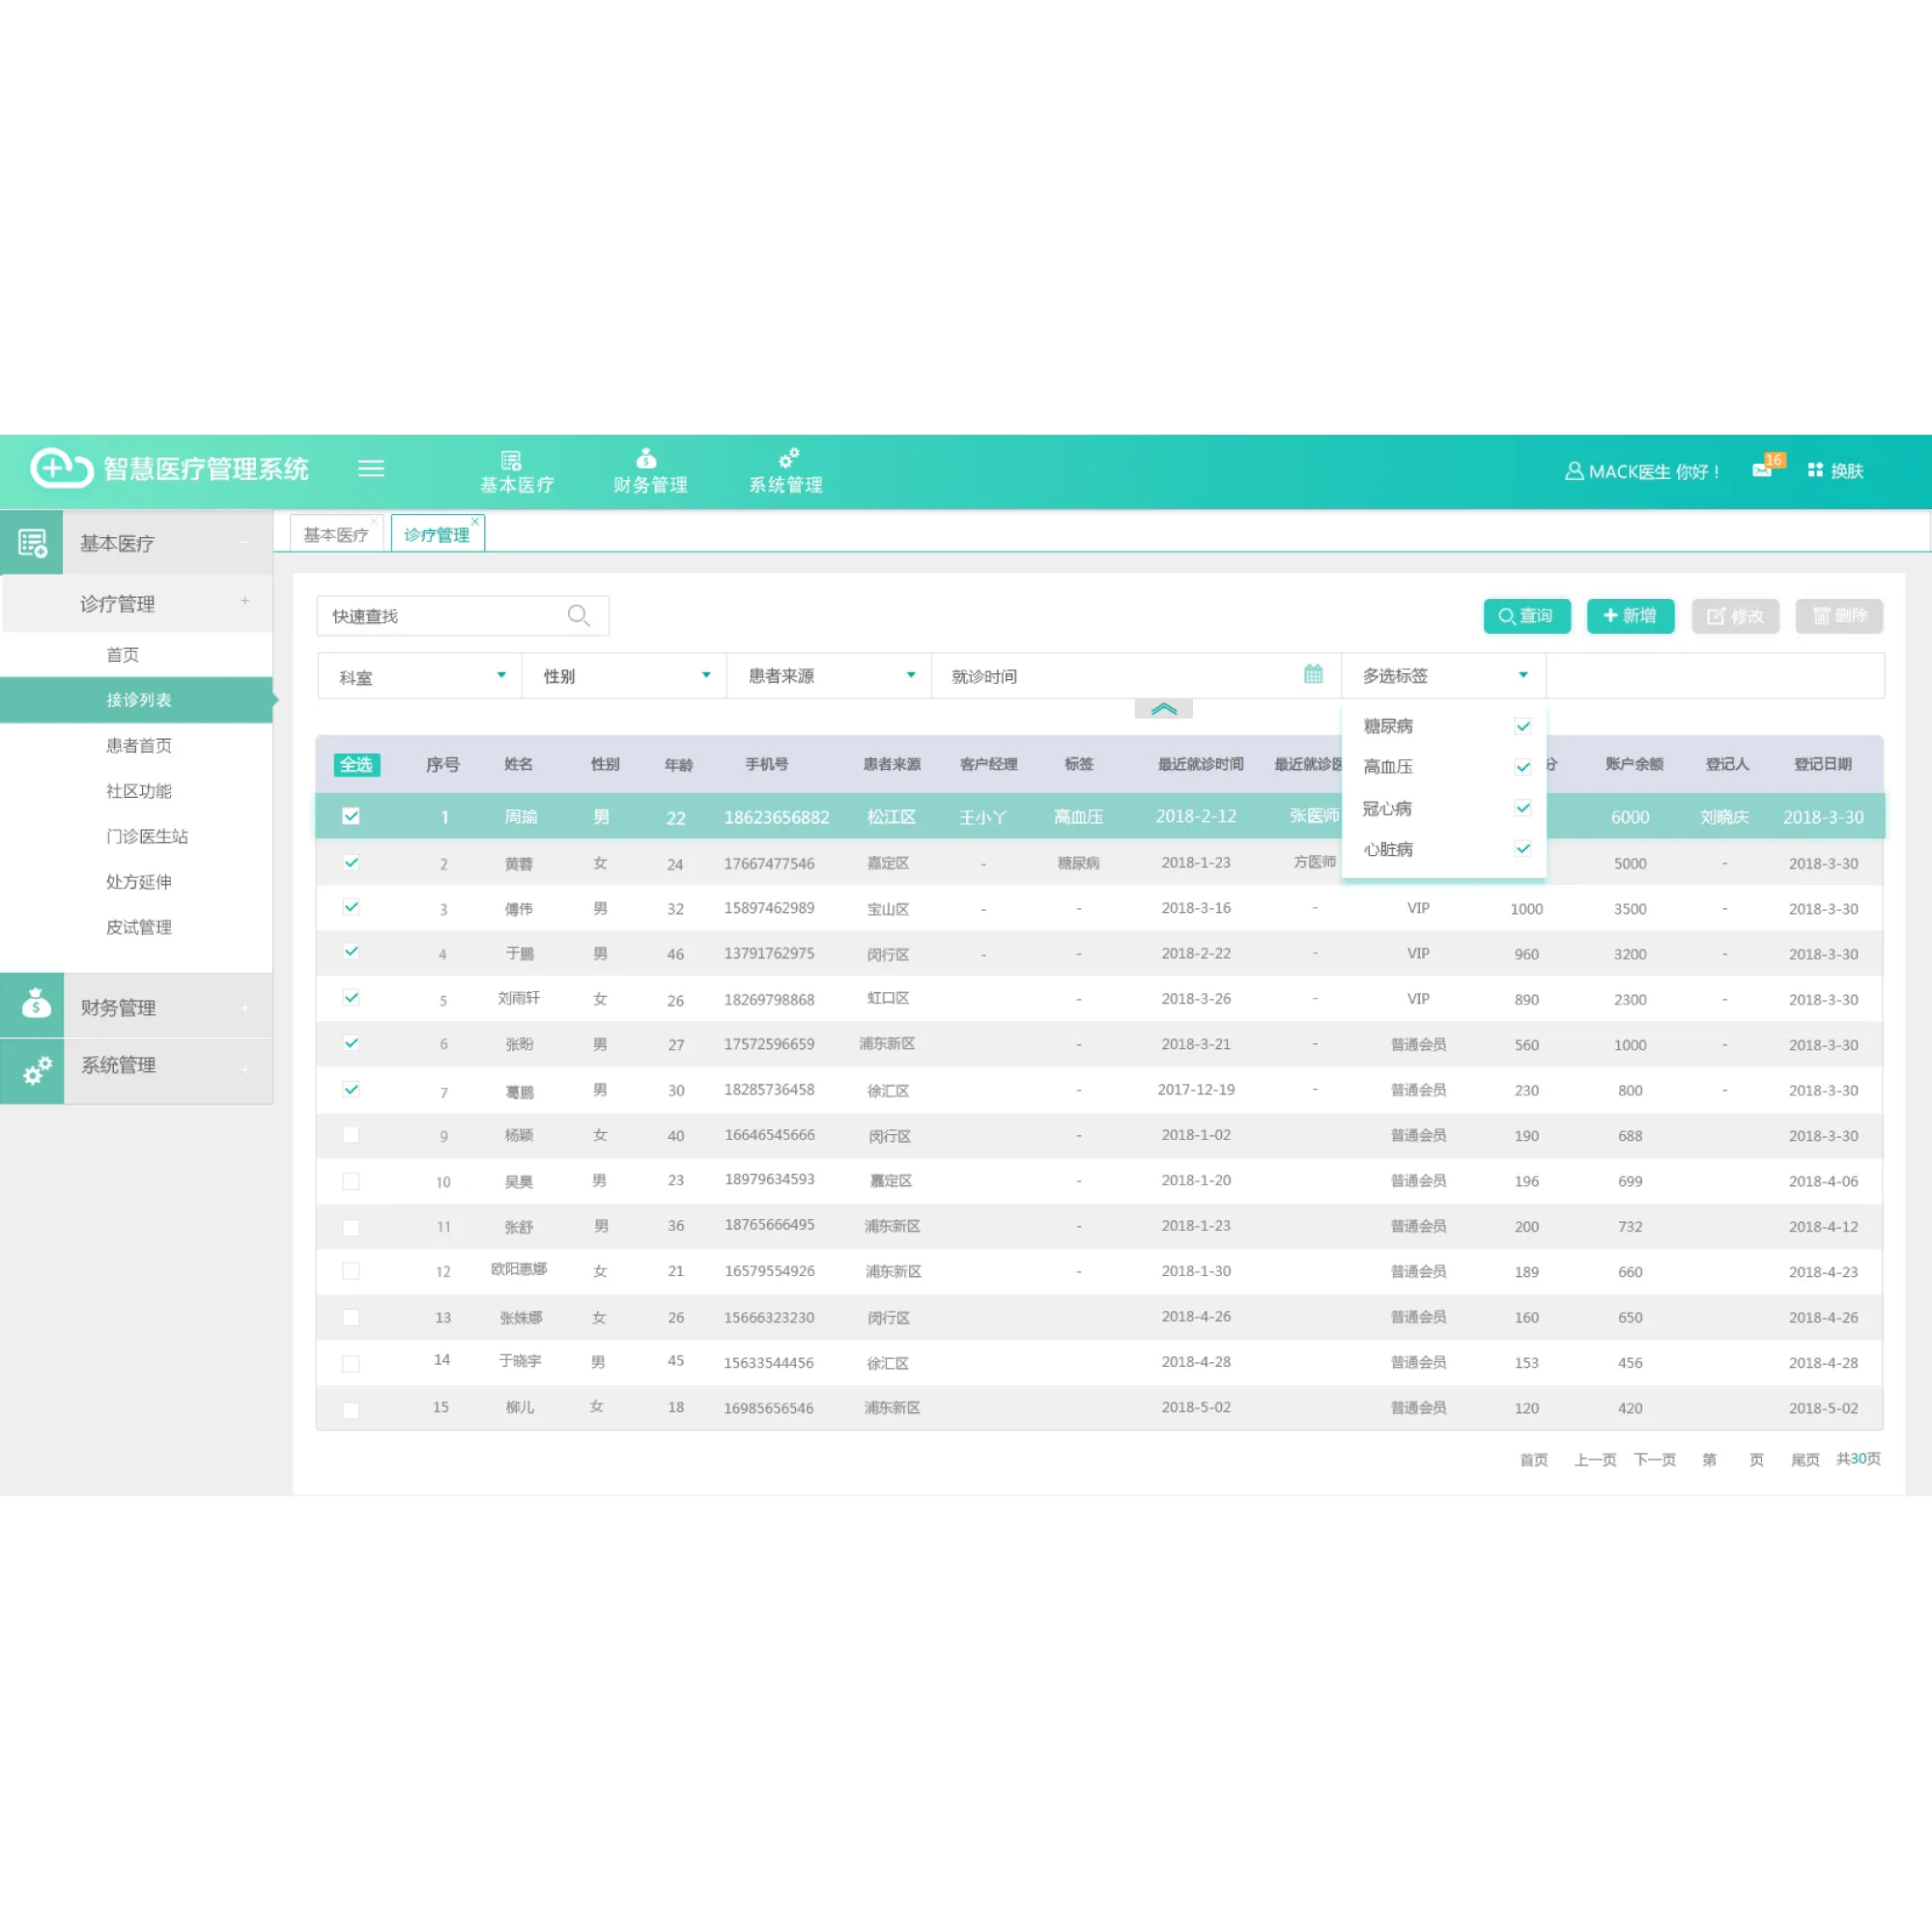Uncheck the 糖尿病 tag checkbox

(x=1522, y=726)
